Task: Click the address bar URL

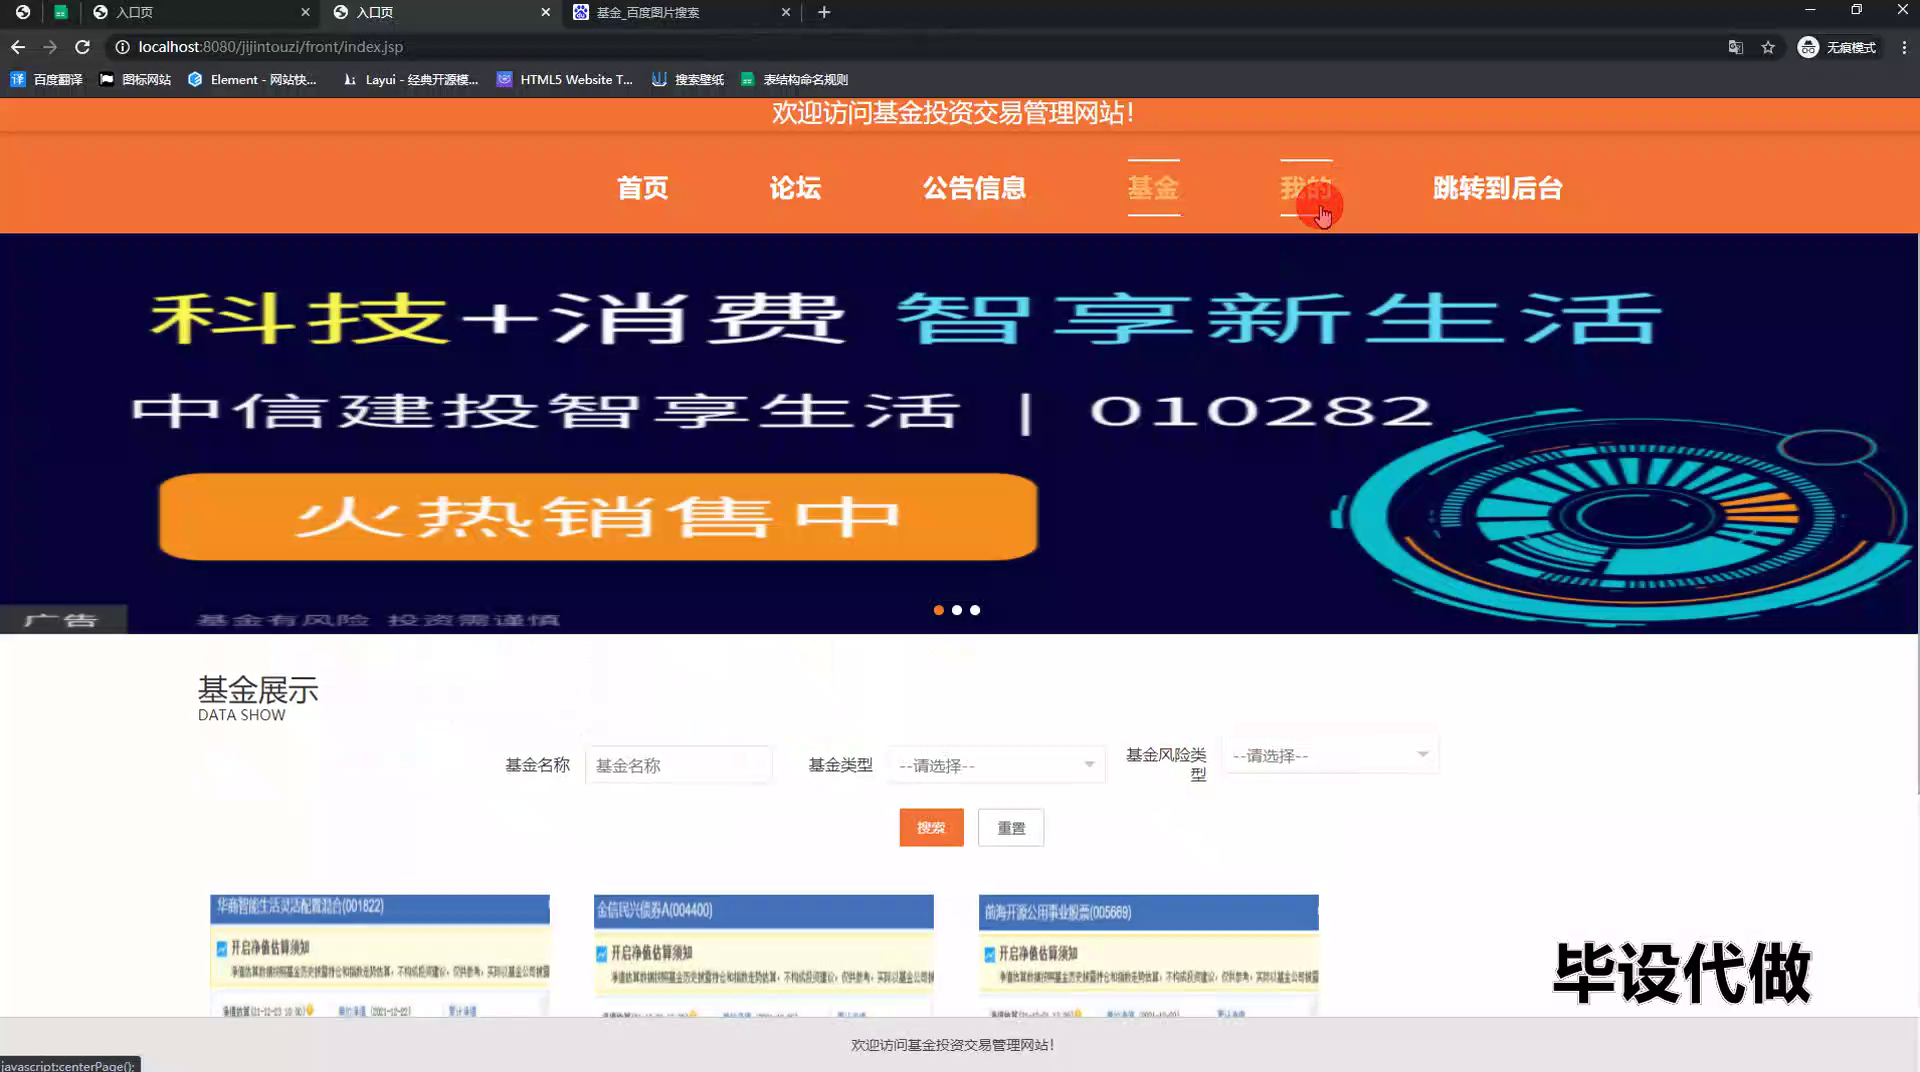Action: [271, 47]
